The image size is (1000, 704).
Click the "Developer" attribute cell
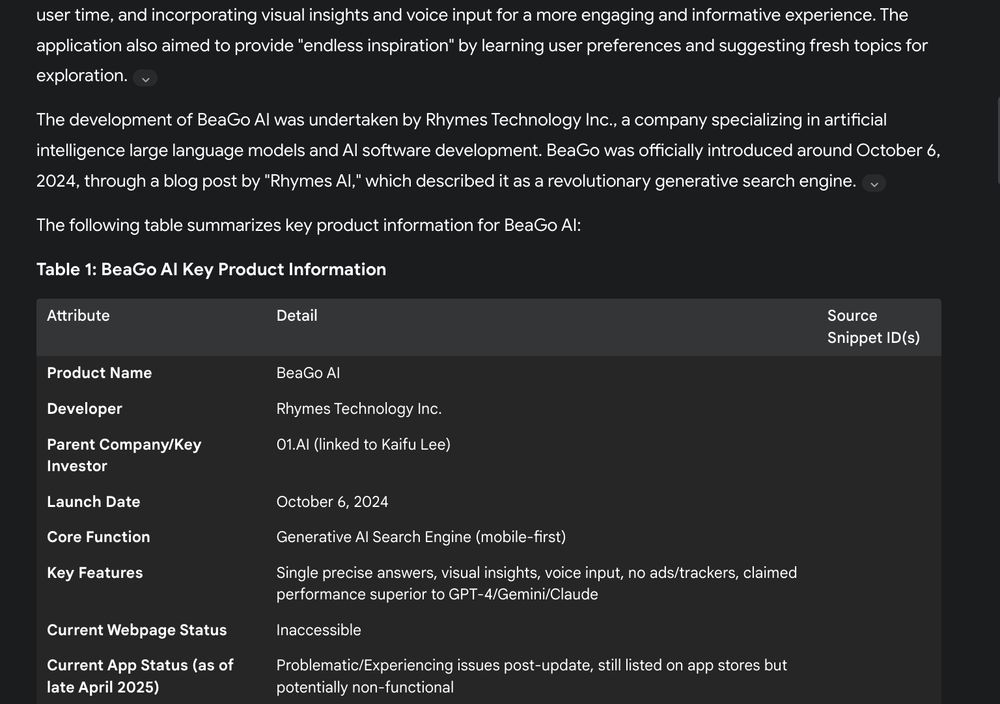click(84, 409)
